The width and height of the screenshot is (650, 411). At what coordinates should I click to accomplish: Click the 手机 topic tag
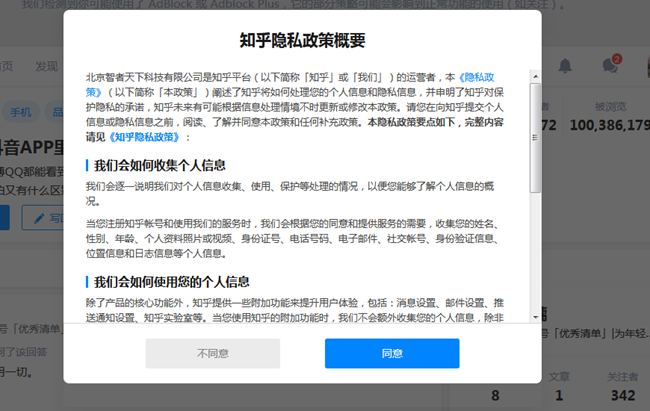pyautogui.click(x=20, y=112)
